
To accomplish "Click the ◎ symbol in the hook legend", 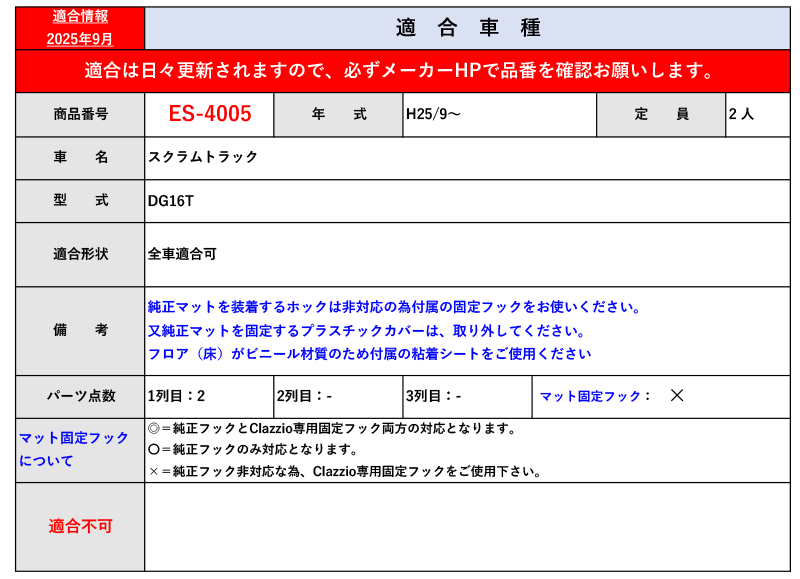I will click(x=153, y=429).
